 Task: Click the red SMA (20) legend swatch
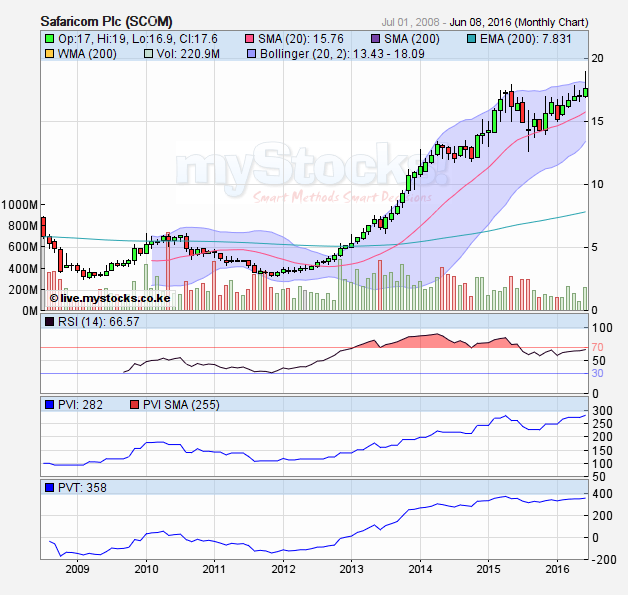(x=250, y=38)
